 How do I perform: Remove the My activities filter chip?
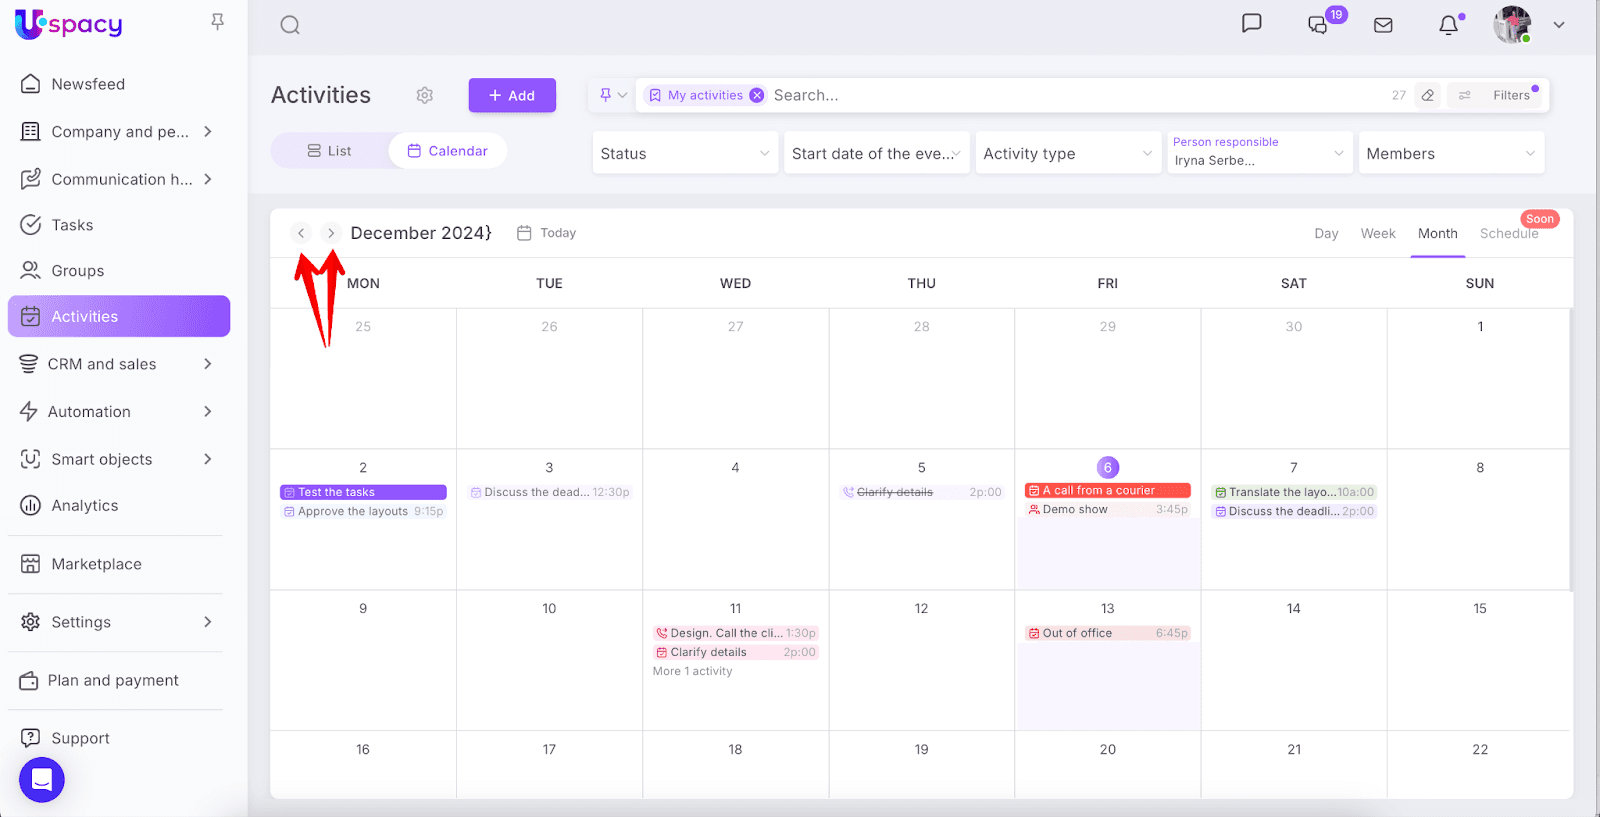tap(757, 95)
